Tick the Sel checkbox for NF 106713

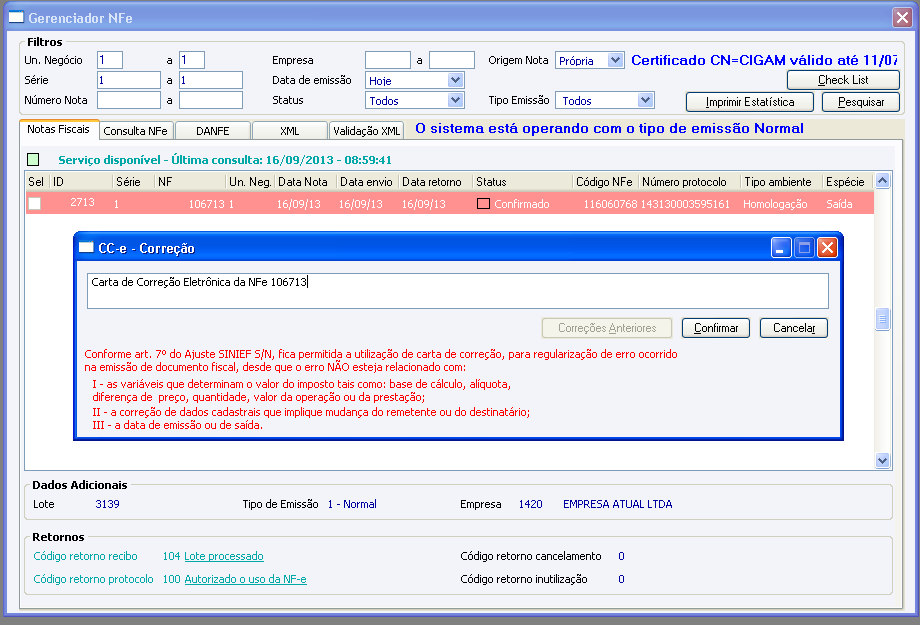tap(35, 204)
